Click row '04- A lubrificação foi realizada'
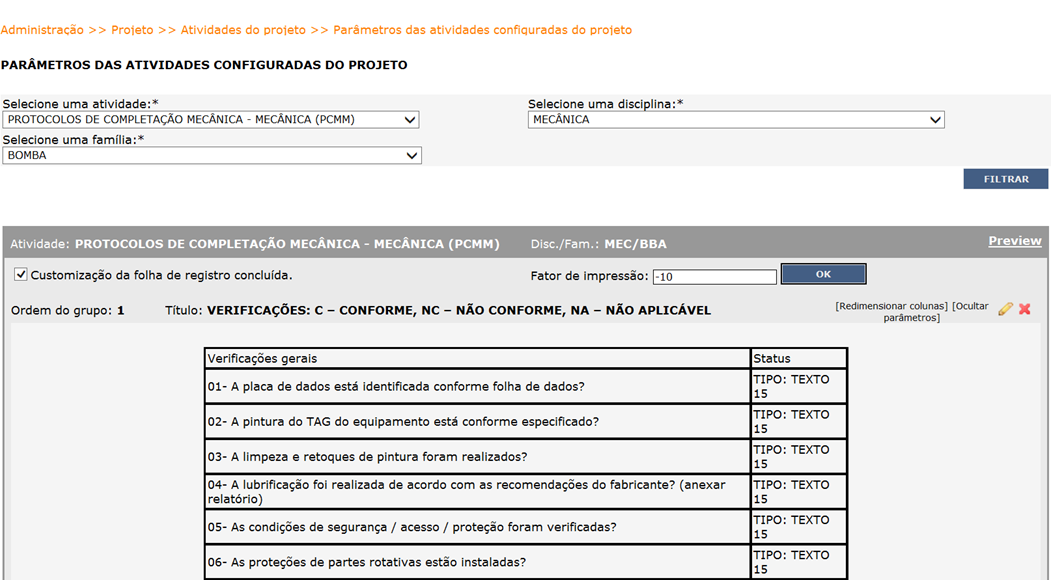The image size is (1057, 585). click(x=477, y=491)
